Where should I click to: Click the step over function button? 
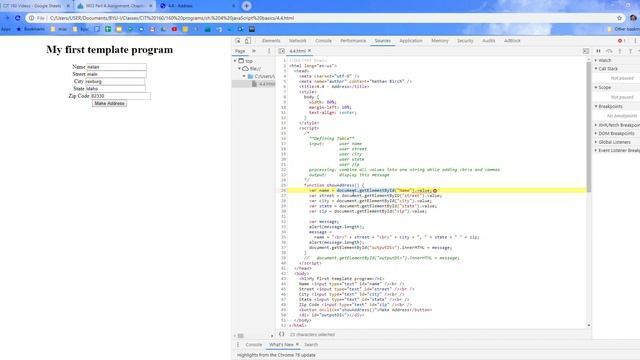coord(609,51)
